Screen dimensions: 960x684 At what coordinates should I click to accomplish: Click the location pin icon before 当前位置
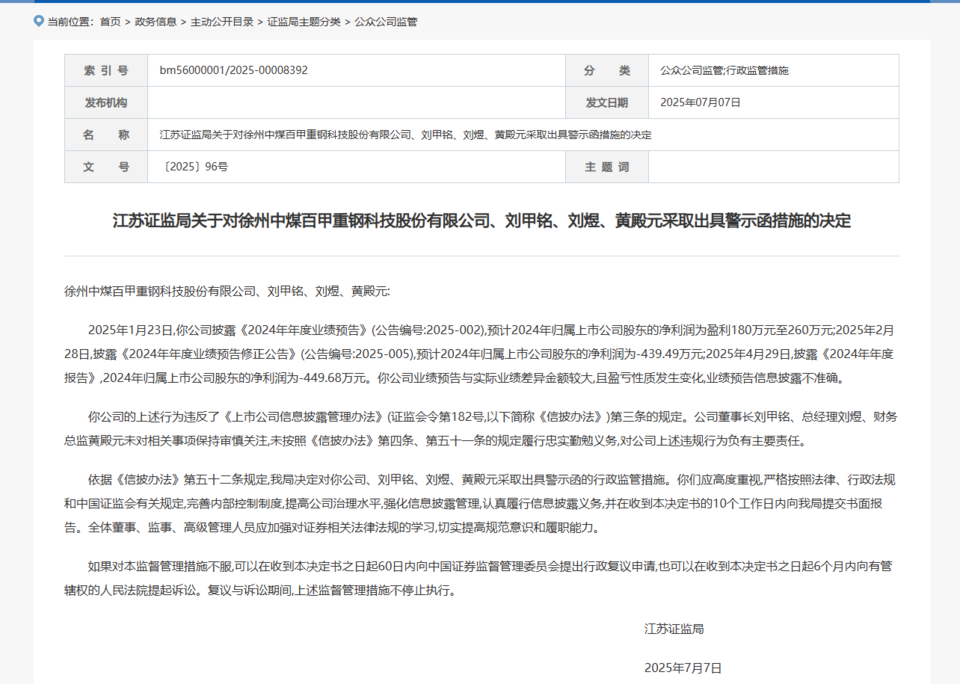tap(39, 21)
